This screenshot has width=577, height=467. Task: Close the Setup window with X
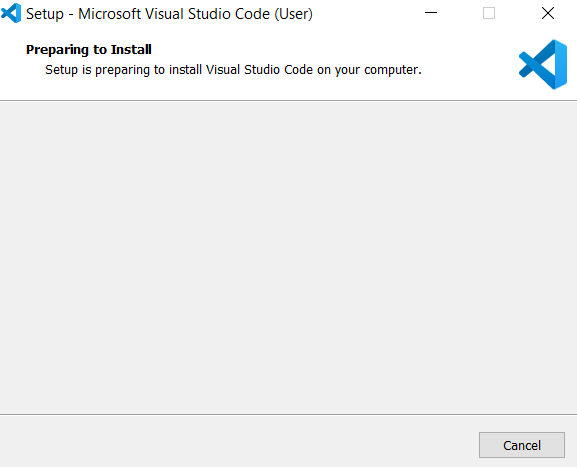pos(548,13)
